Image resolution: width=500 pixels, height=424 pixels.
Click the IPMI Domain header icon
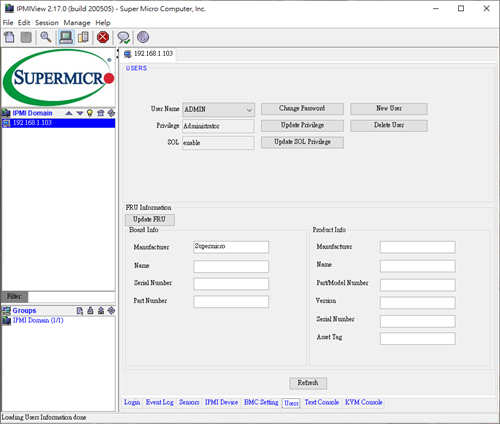coord(6,113)
